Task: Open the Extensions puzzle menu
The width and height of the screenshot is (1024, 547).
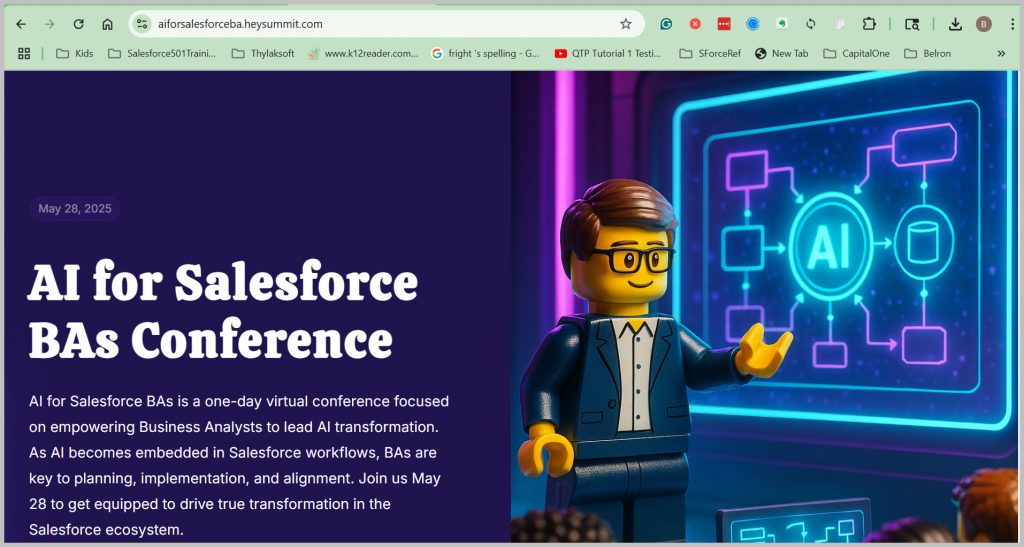Action: pos(869,24)
